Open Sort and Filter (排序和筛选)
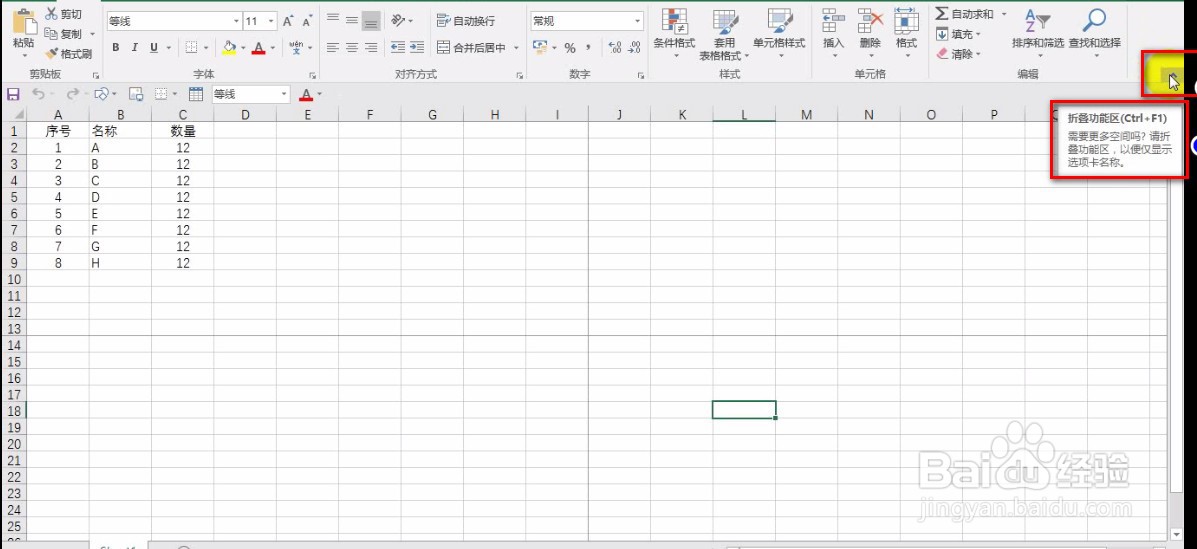 [x=1038, y=31]
